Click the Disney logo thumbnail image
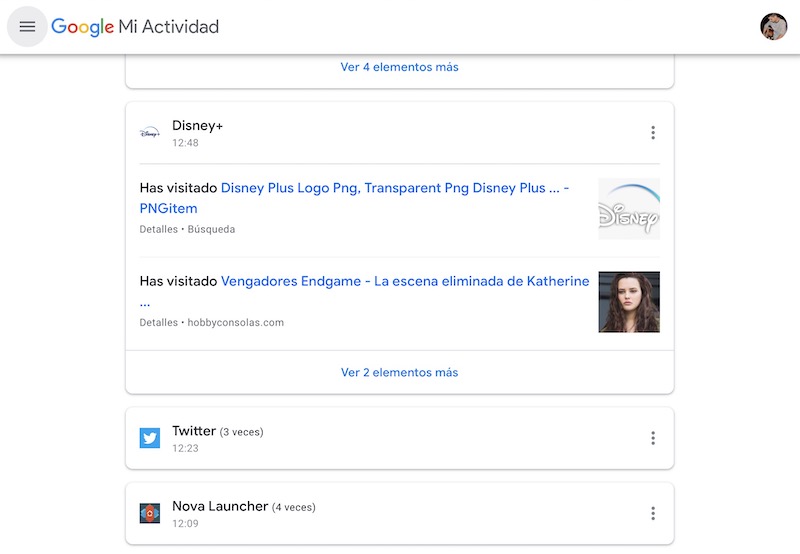Viewport: 800px width, 554px height. point(629,208)
